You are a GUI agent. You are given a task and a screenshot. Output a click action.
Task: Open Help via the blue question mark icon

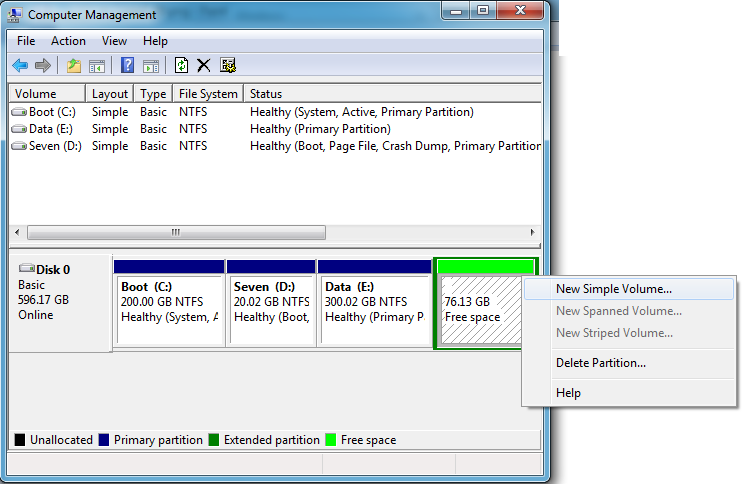pyautogui.click(x=127, y=66)
